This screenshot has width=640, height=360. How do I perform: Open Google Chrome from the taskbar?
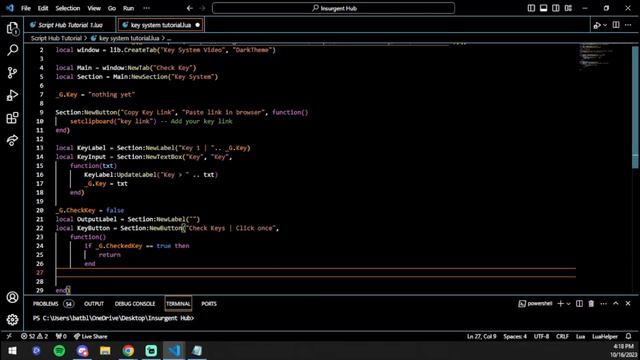(128, 351)
